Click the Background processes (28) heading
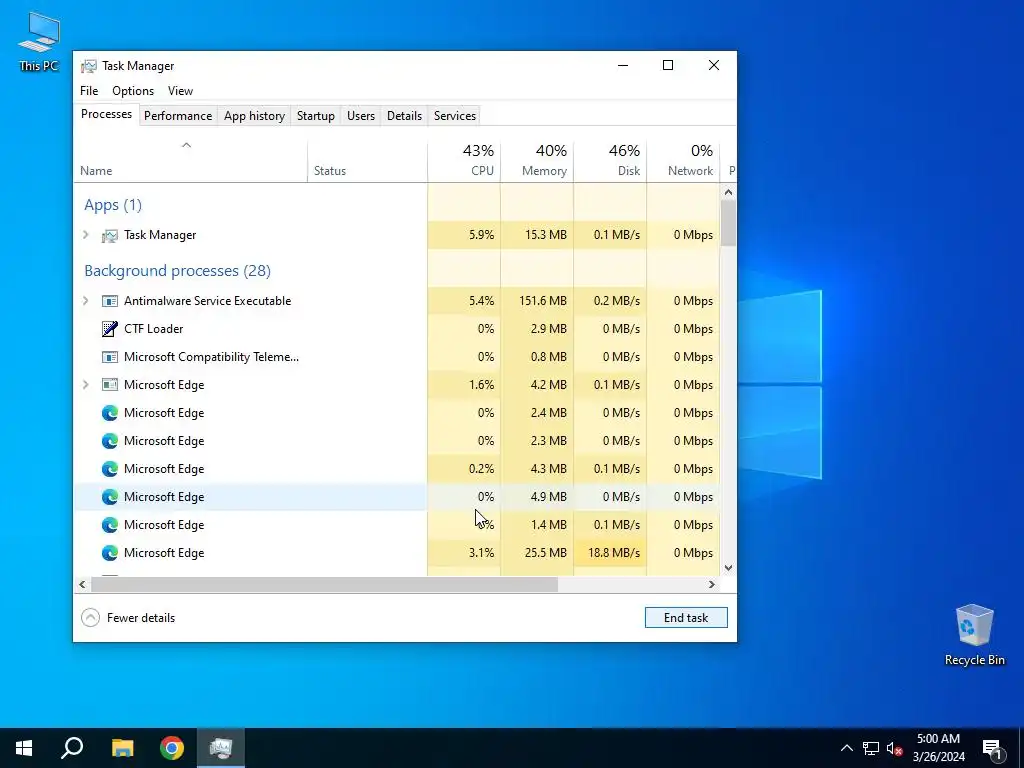This screenshot has width=1024, height=768. click(x=178, y=271)
